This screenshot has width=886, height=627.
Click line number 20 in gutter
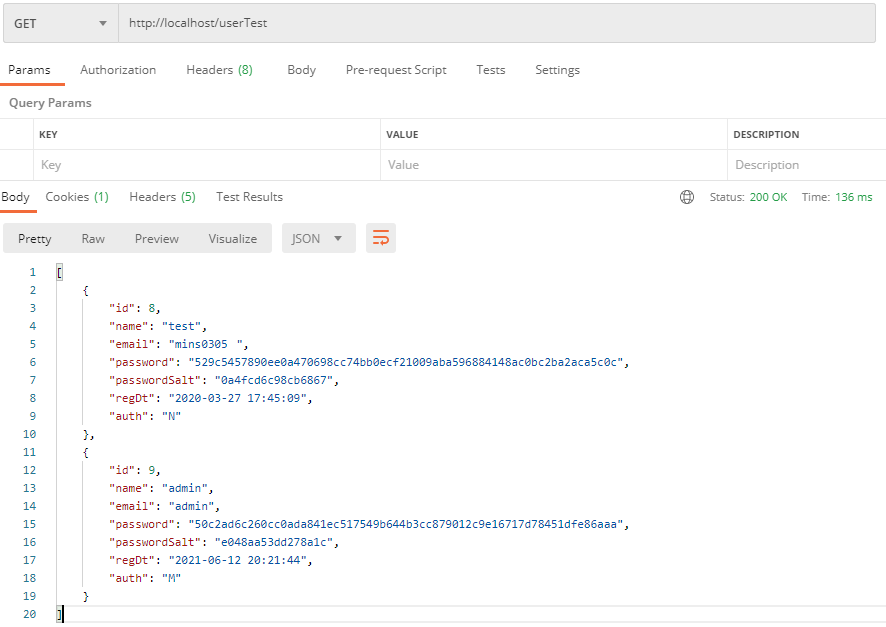(29, 615)
